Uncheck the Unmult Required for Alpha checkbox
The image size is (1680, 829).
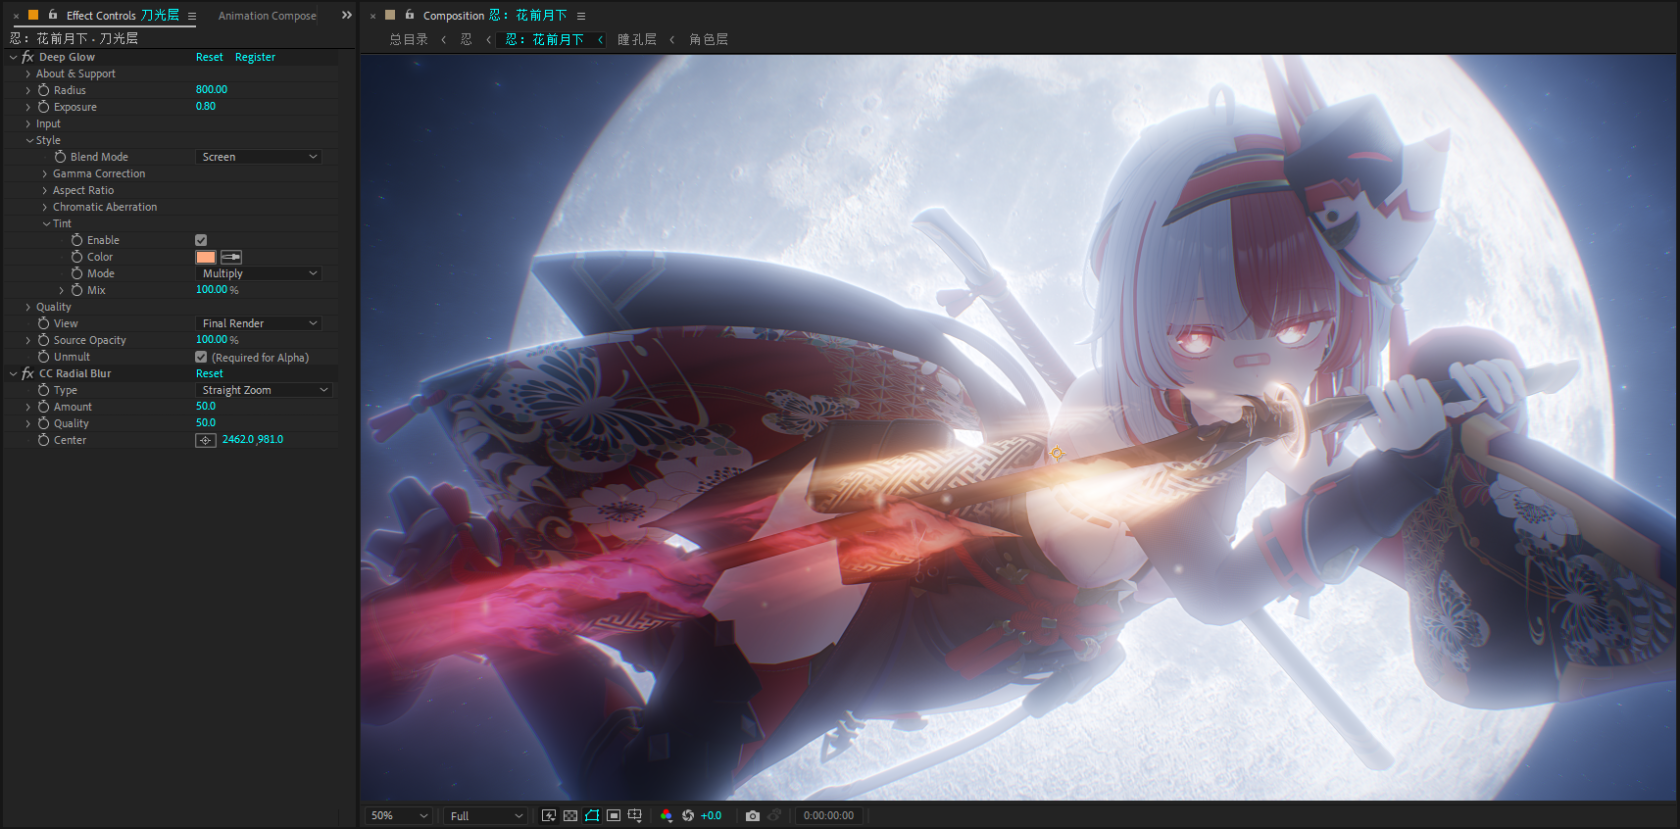tap(201, 357)
